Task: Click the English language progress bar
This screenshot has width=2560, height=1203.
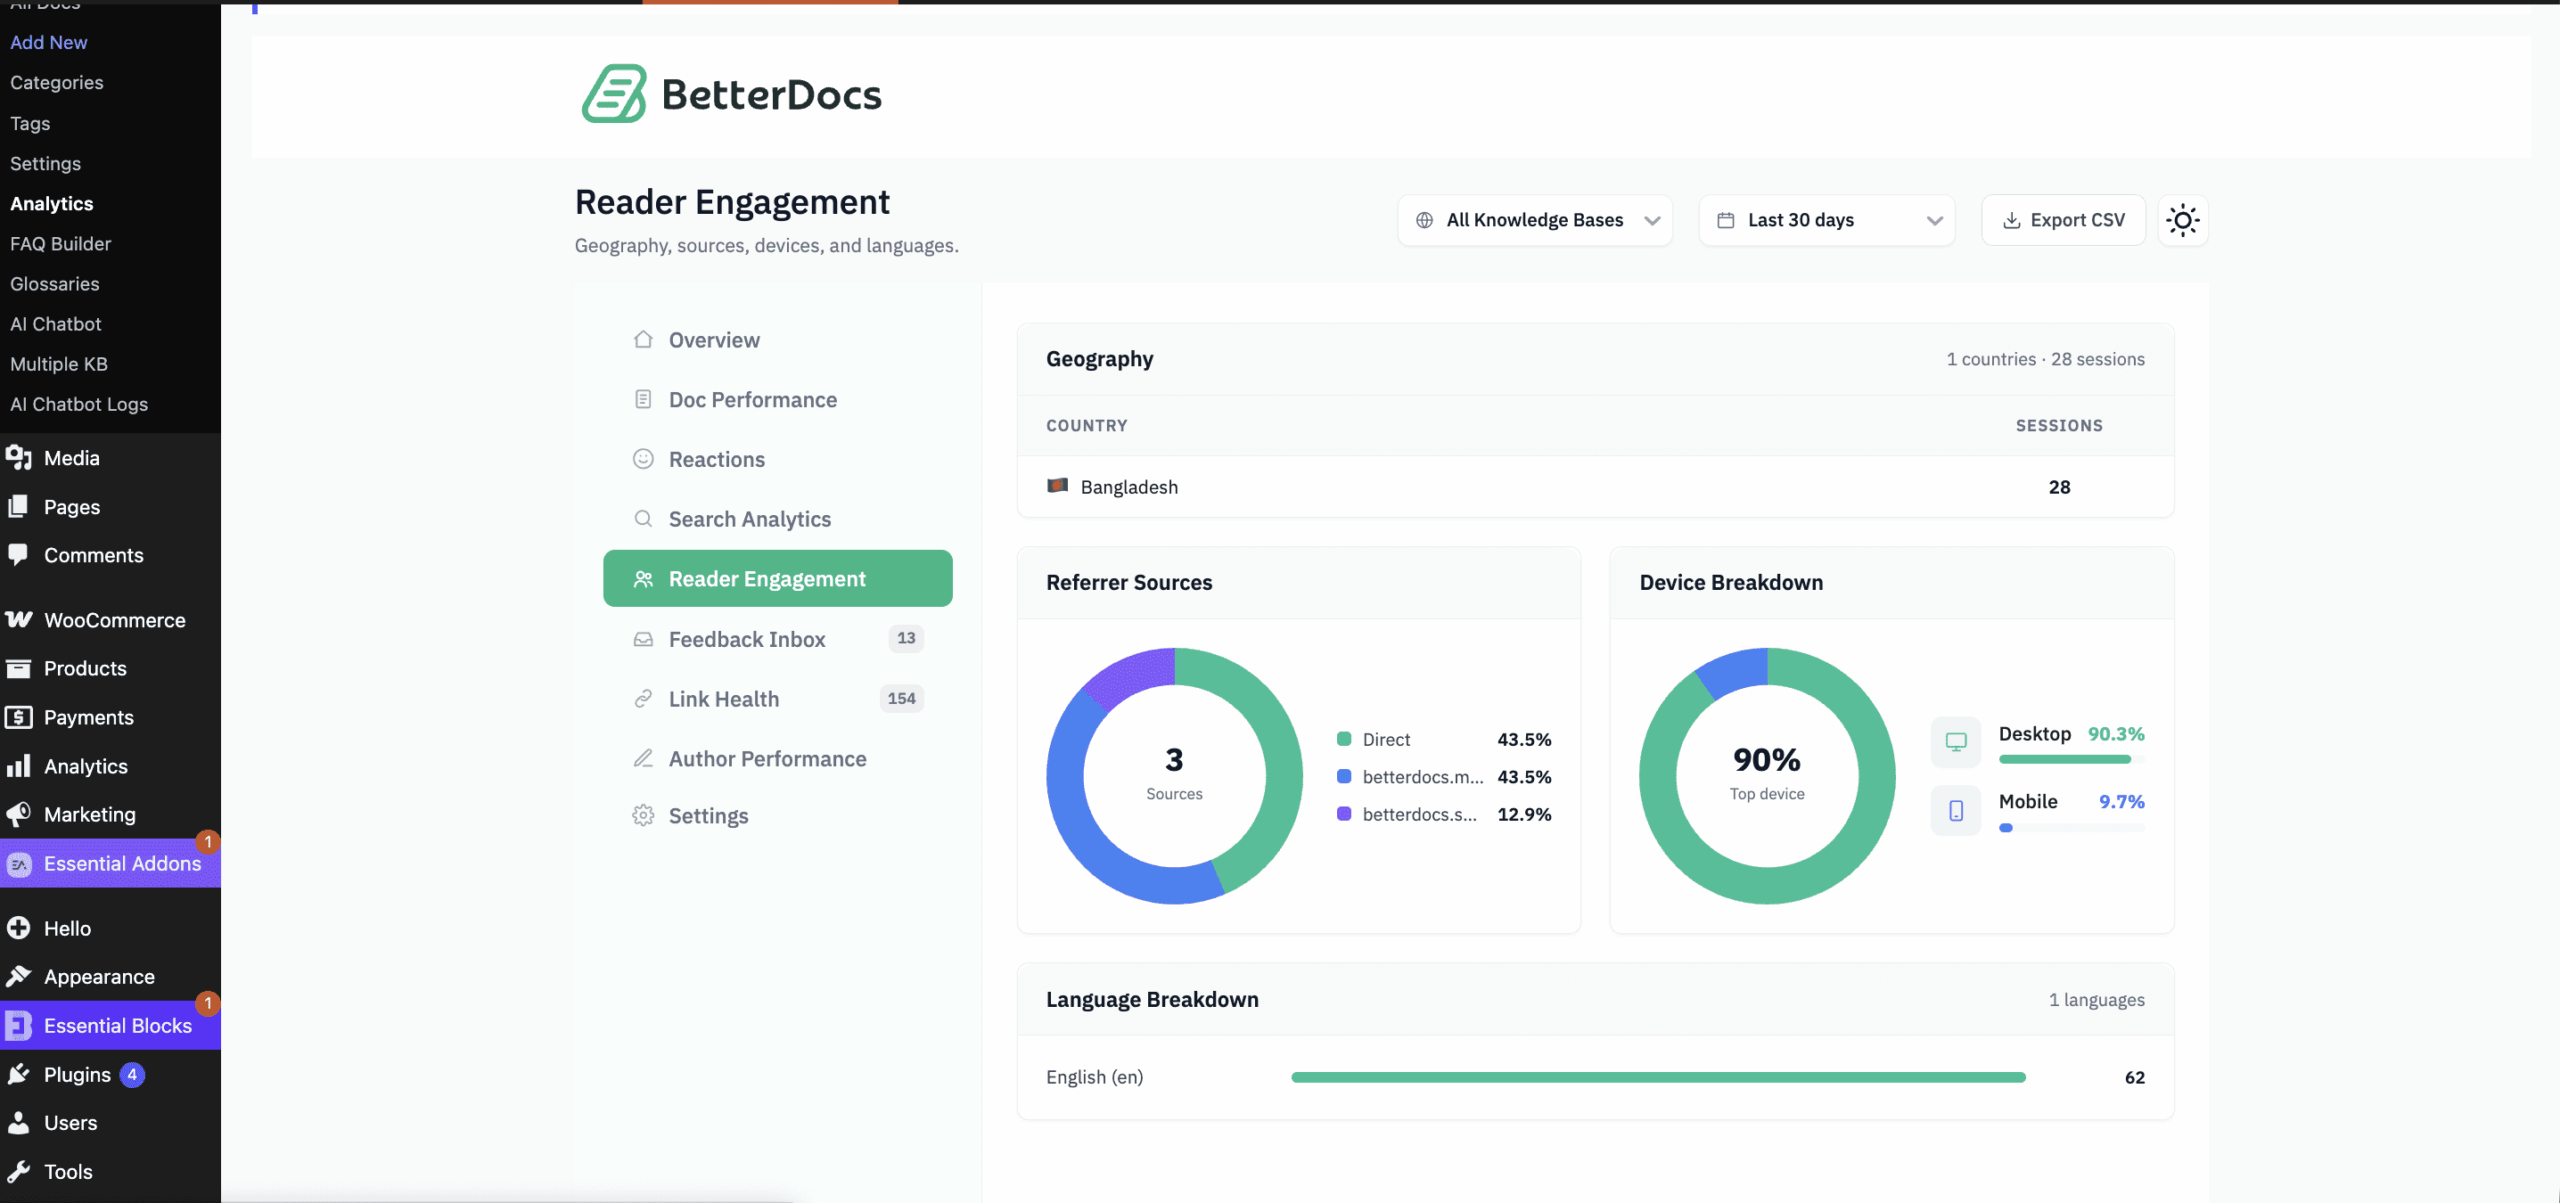Action: click(1658, 1077)
